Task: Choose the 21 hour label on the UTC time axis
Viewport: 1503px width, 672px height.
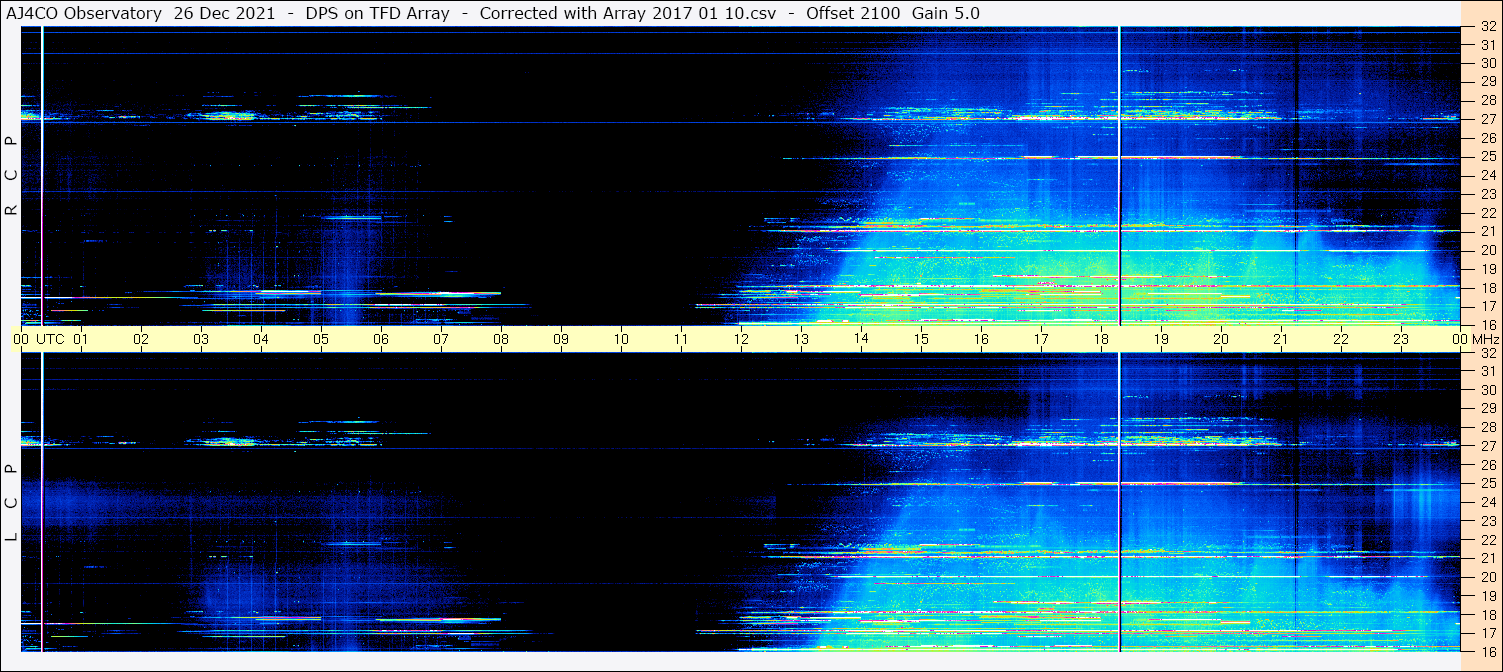Action: 1281,339
